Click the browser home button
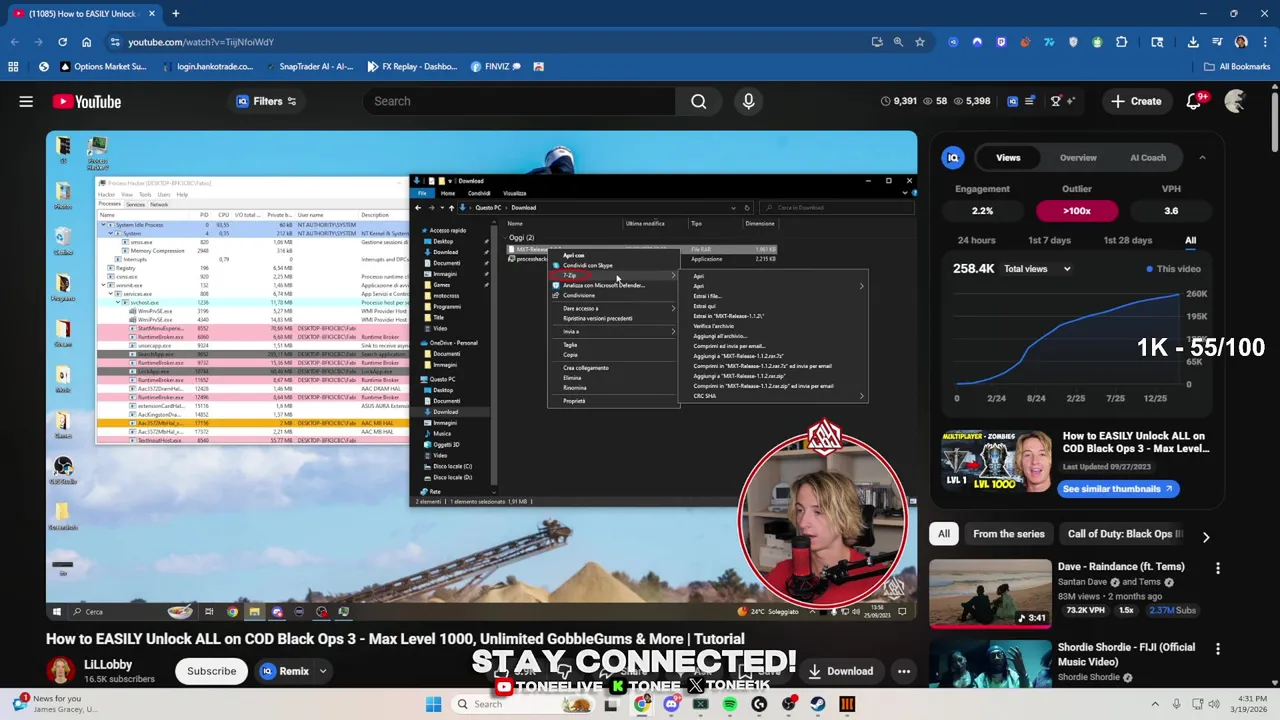 tap(86, 42)
